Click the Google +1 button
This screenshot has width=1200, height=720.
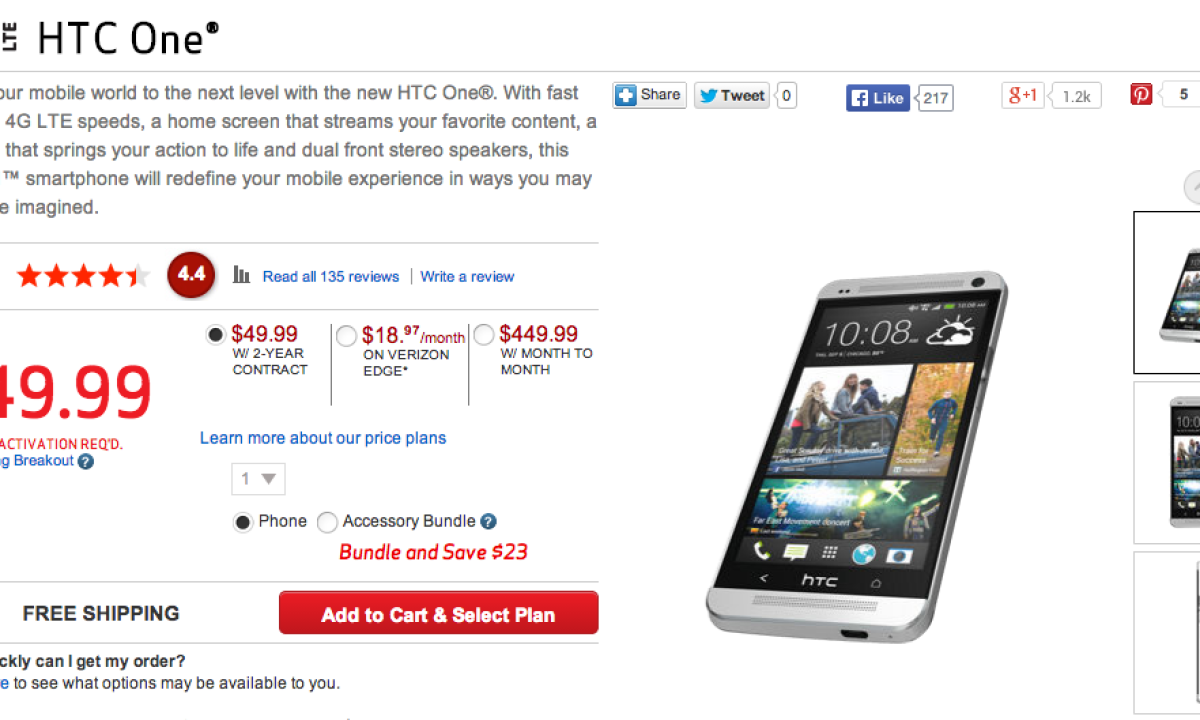[1023, 95]
